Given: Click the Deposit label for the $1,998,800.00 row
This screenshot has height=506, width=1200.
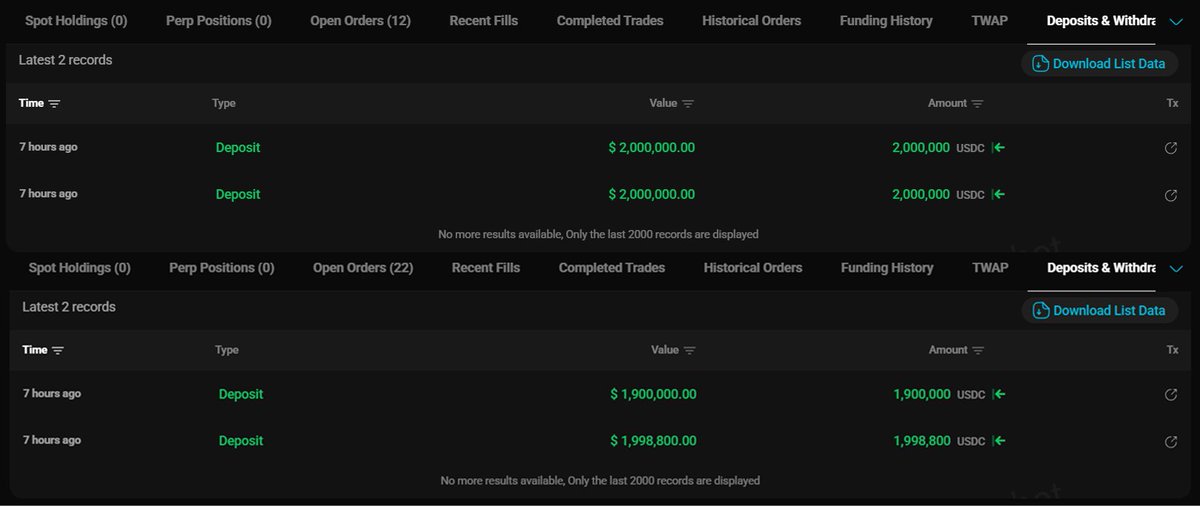Looking at the screenshot, I should point(241,441).
